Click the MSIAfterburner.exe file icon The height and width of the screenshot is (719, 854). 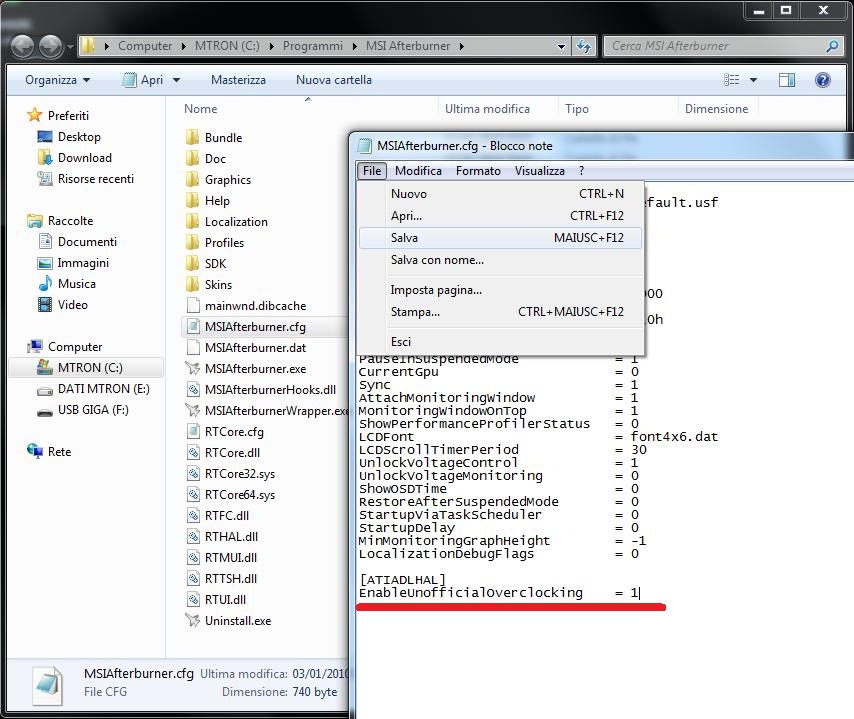click(192, 368)
